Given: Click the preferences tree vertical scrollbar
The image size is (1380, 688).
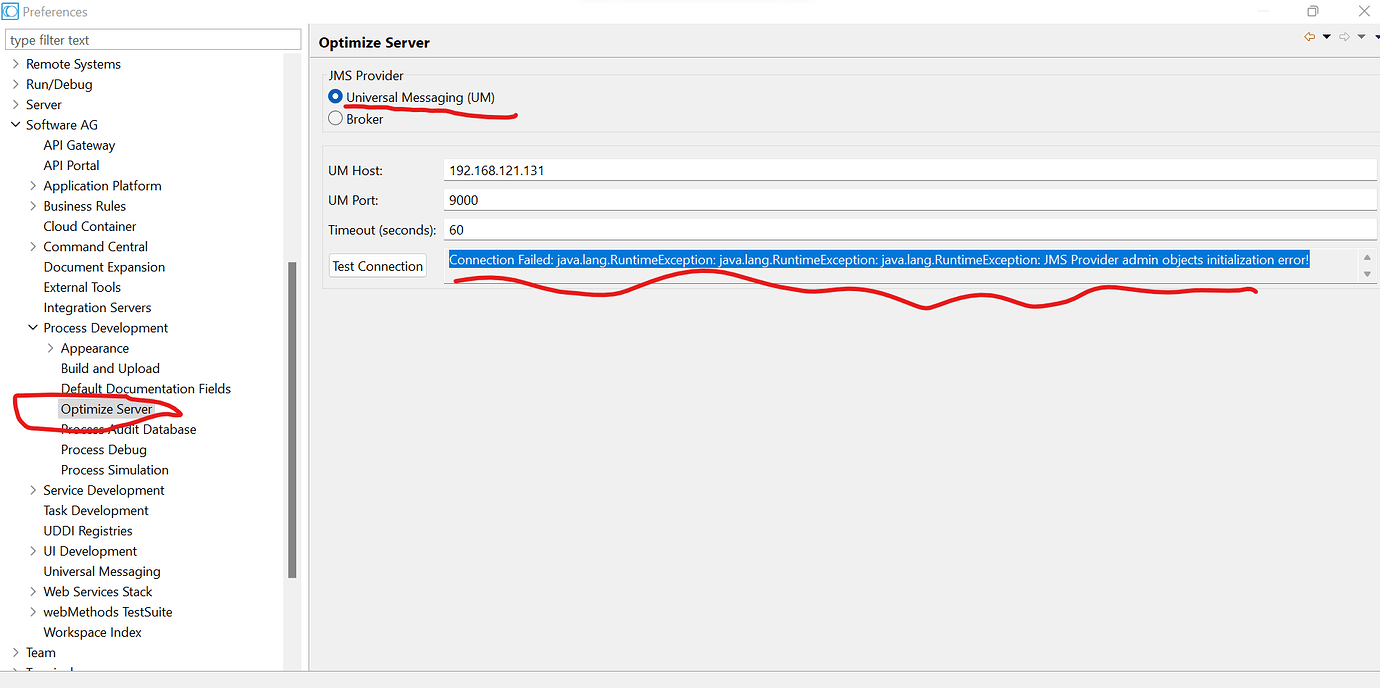Looking at the screenshot, I should pos(292,420).
